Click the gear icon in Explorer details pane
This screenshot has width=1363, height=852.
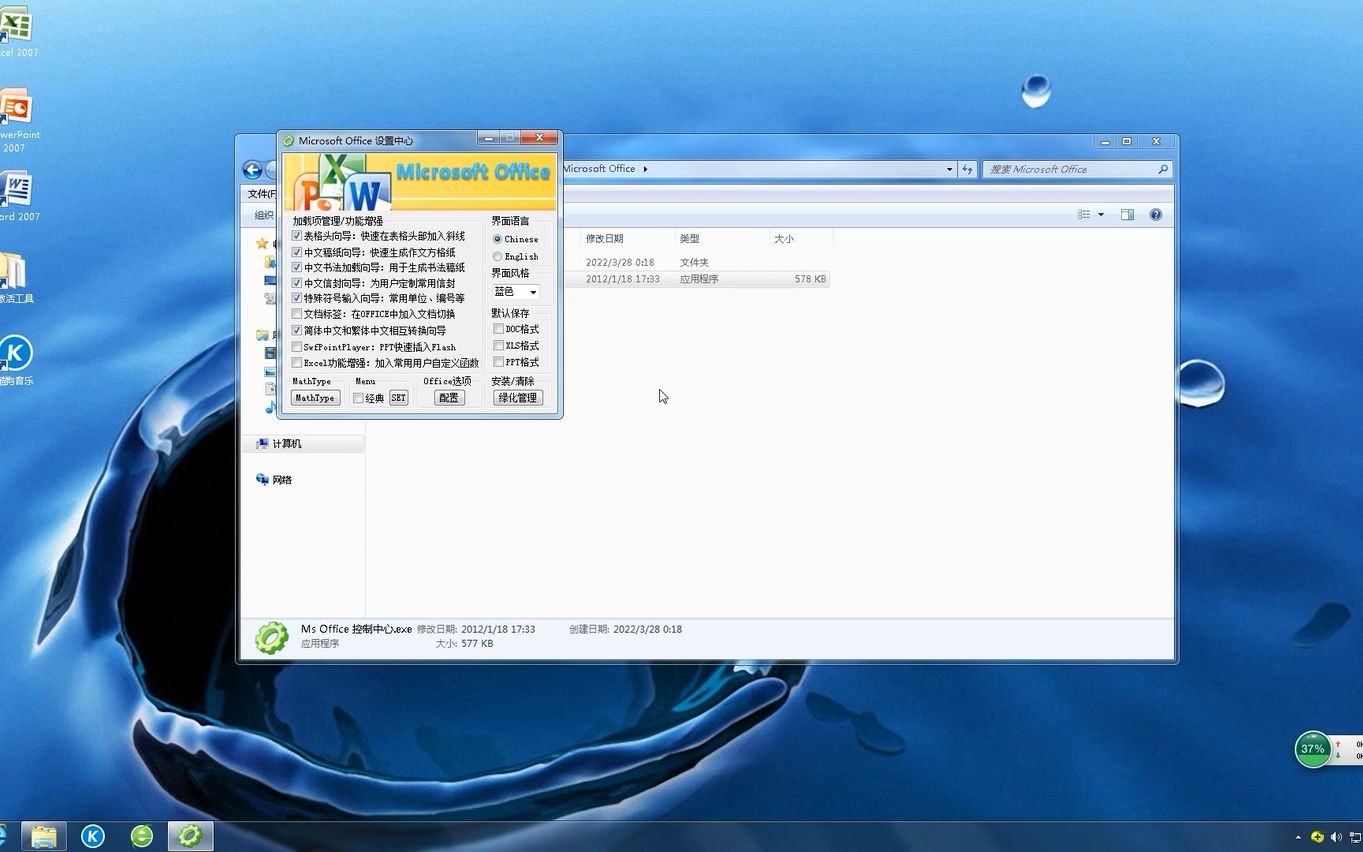point(271,637)
